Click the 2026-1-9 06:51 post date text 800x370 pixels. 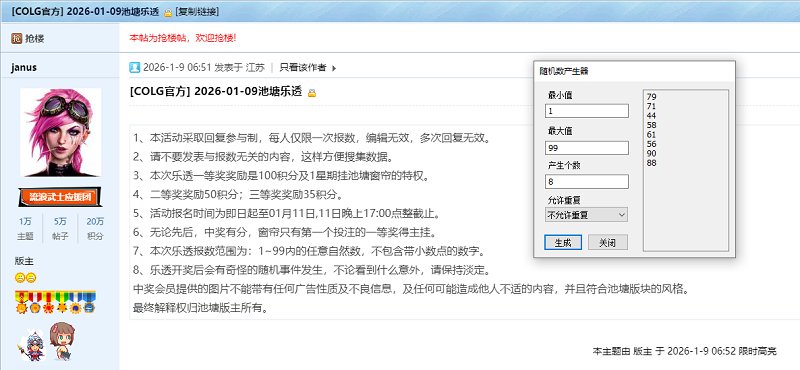tap(177, 67)
